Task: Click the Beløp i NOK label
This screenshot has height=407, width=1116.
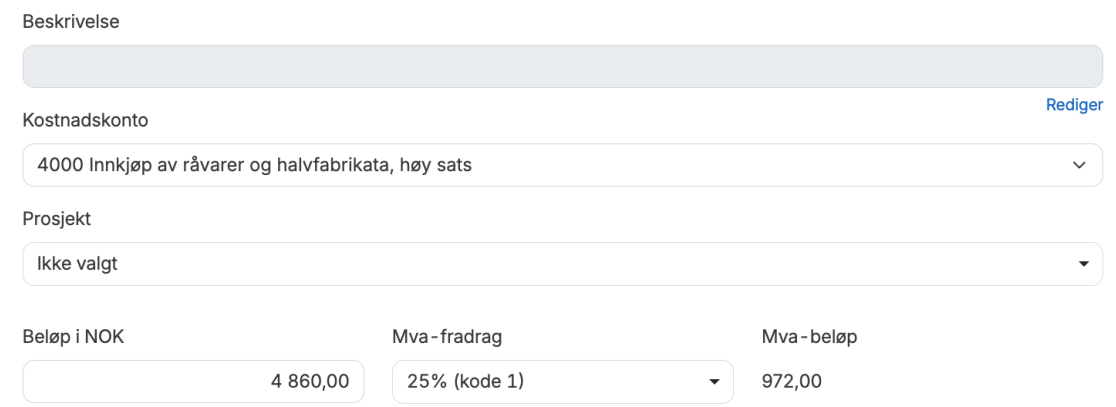Action: click(74, 336)
